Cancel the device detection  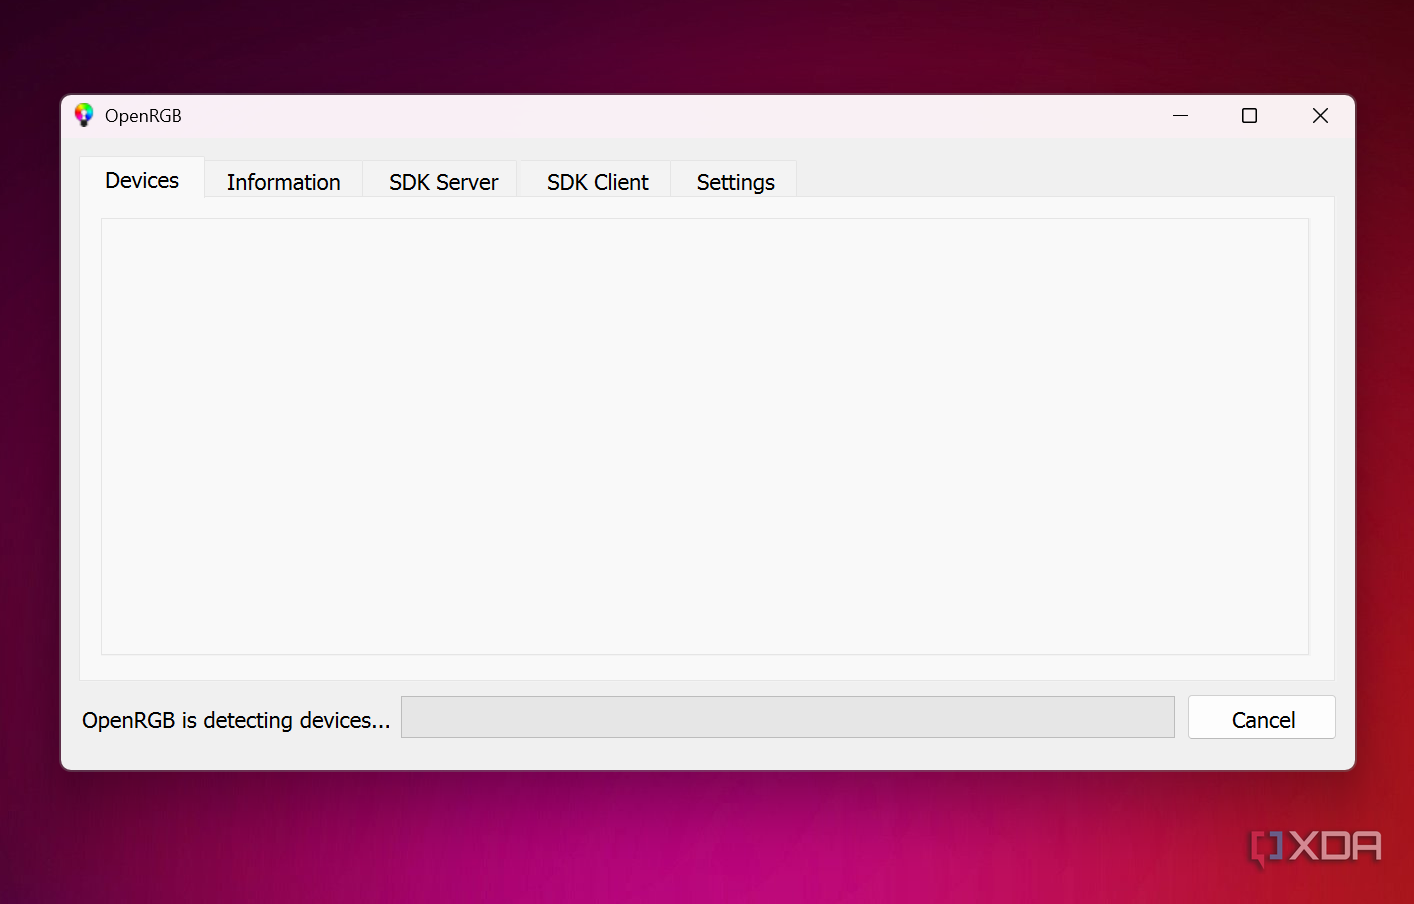1262,718
